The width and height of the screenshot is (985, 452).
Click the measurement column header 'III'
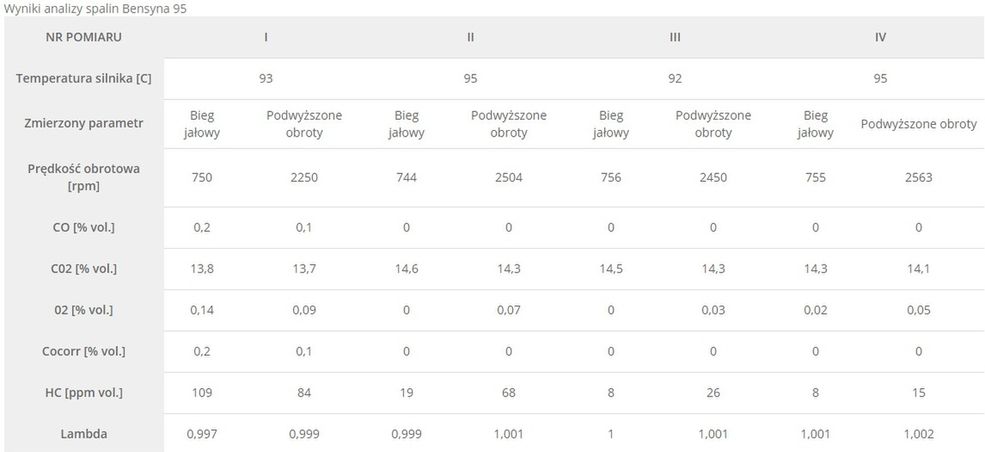(x=675, y=37)
